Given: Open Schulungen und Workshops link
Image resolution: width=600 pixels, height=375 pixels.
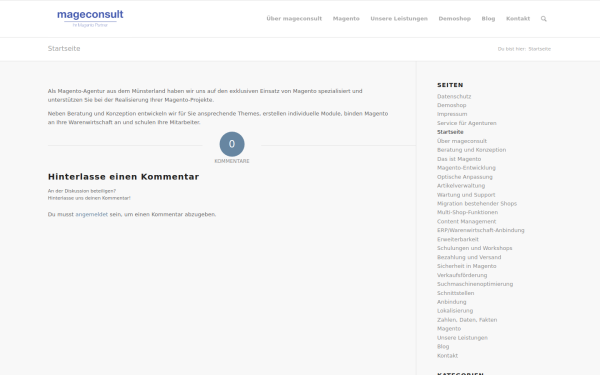Looking at the screenshot, I should (474, 248).
